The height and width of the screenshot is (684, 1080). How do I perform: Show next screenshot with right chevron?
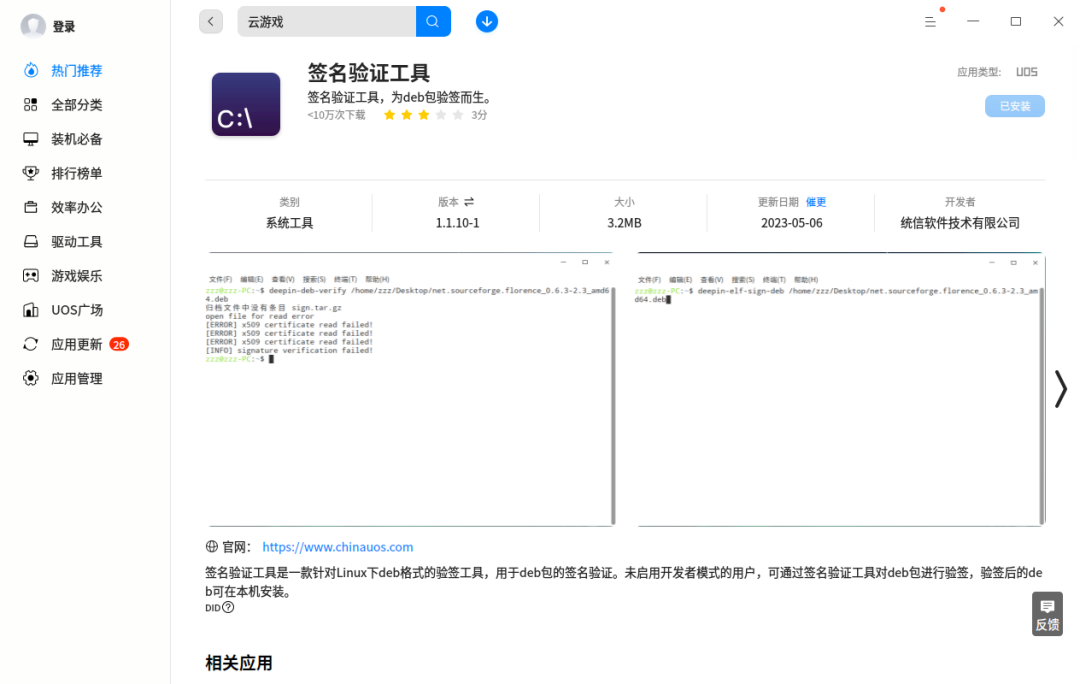coord(1061,389)
